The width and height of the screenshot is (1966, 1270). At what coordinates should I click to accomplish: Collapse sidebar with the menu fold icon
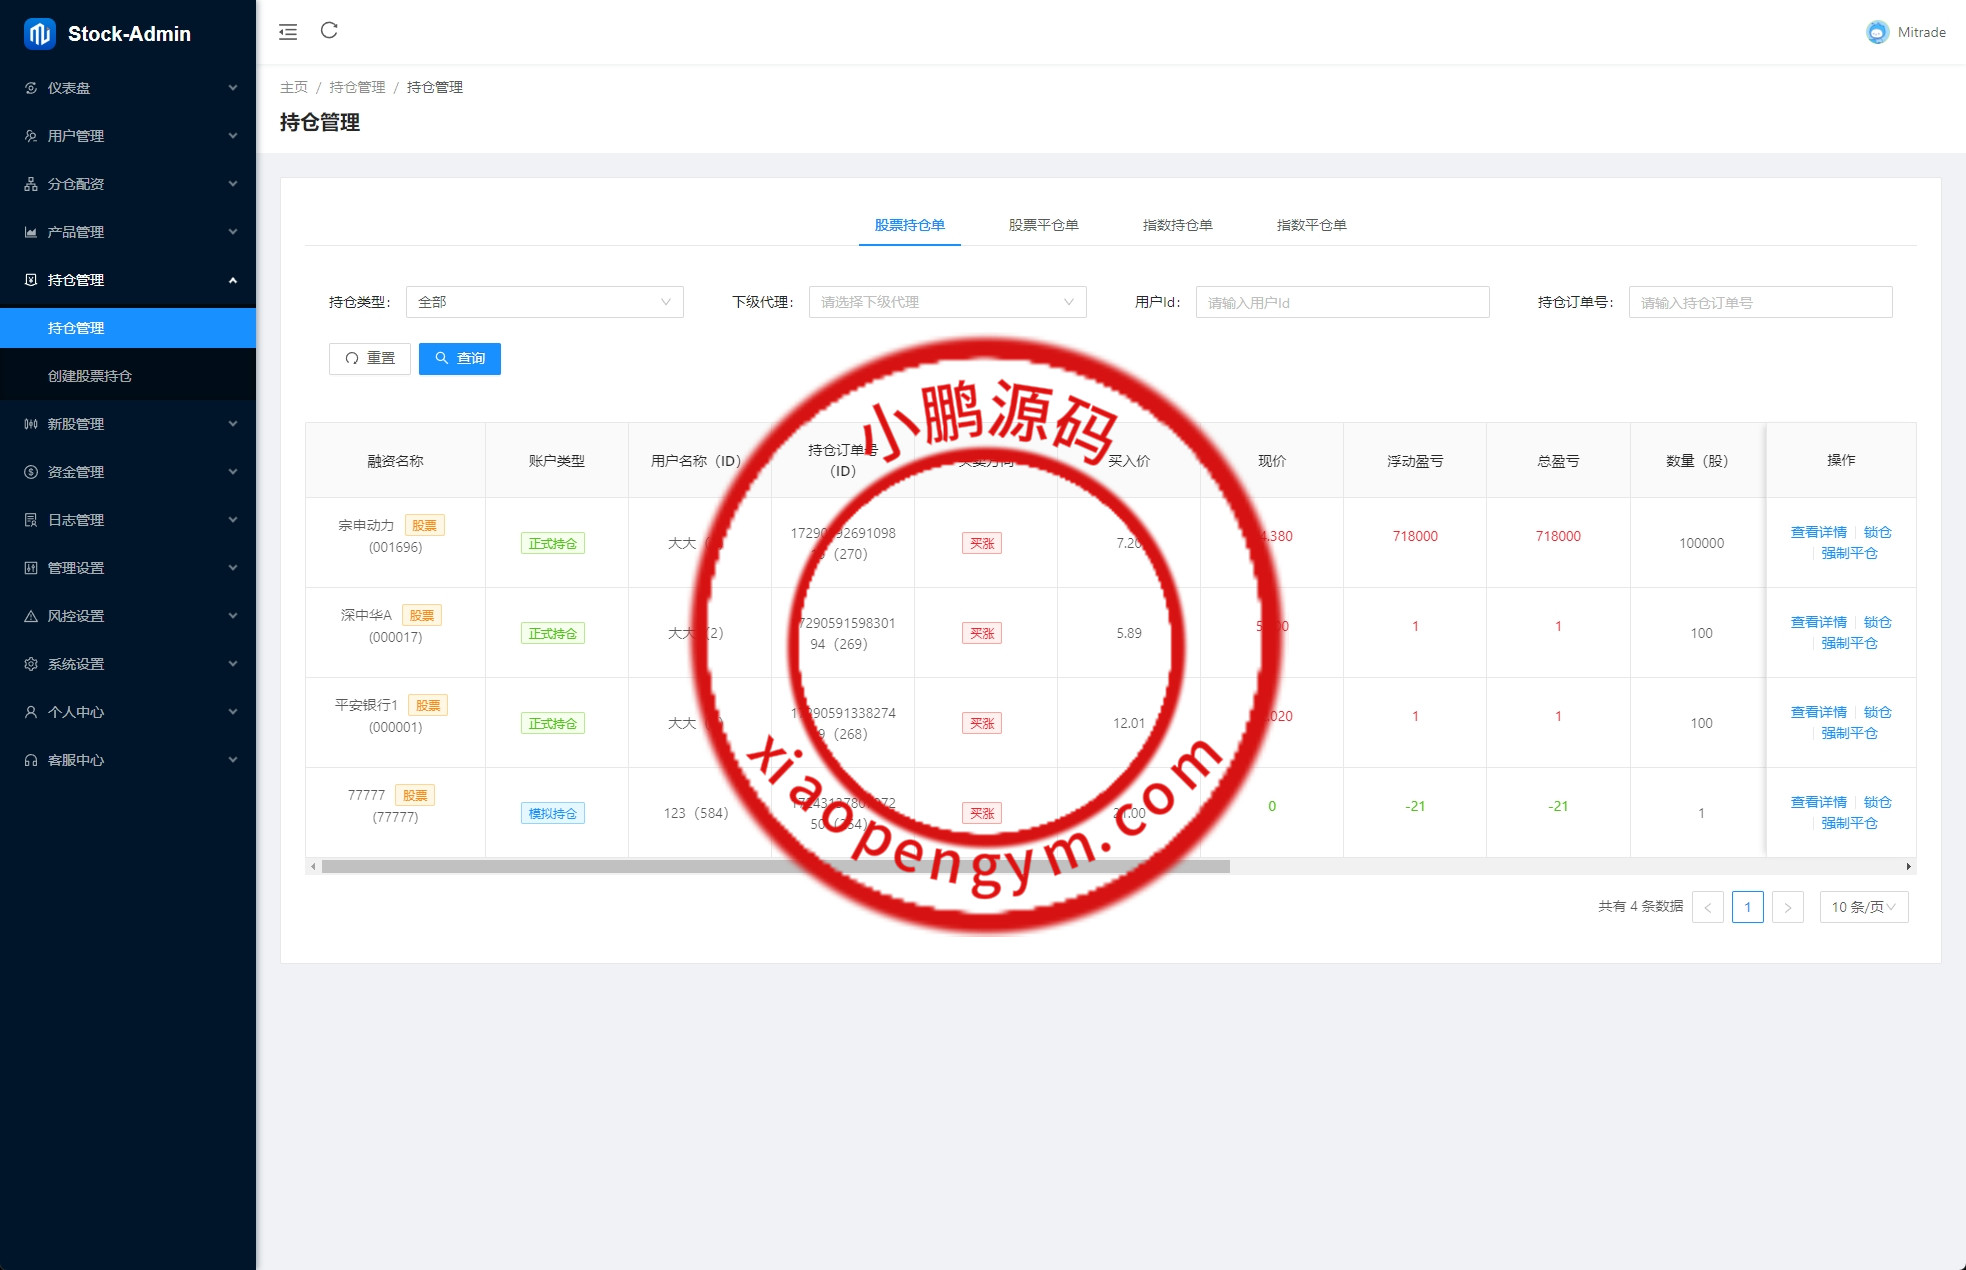(288, 32)
